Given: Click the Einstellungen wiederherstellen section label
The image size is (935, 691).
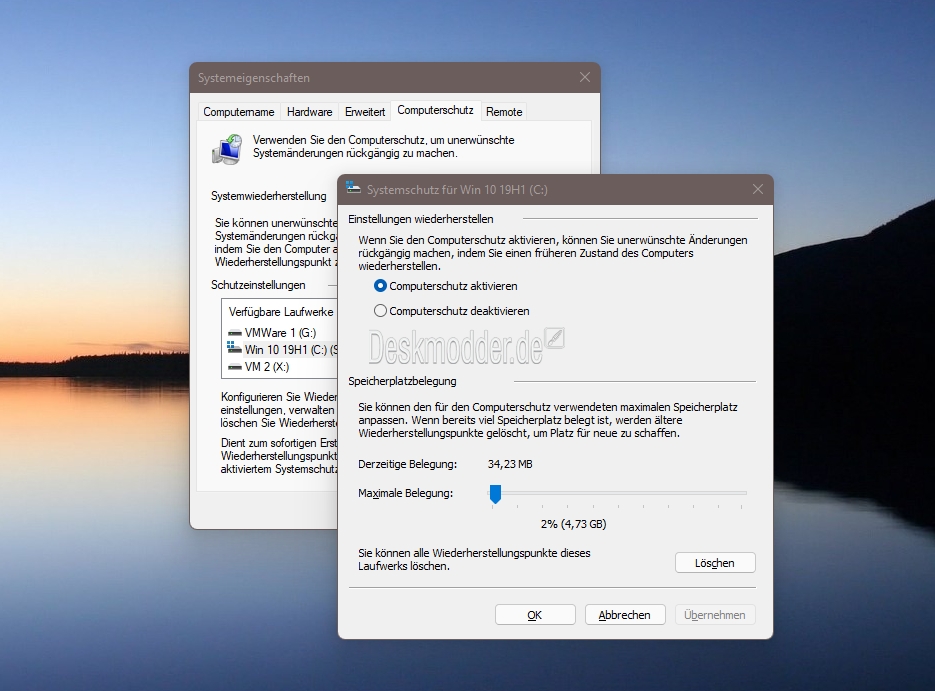Looking at the screenshot, I should tap(421, 219).
